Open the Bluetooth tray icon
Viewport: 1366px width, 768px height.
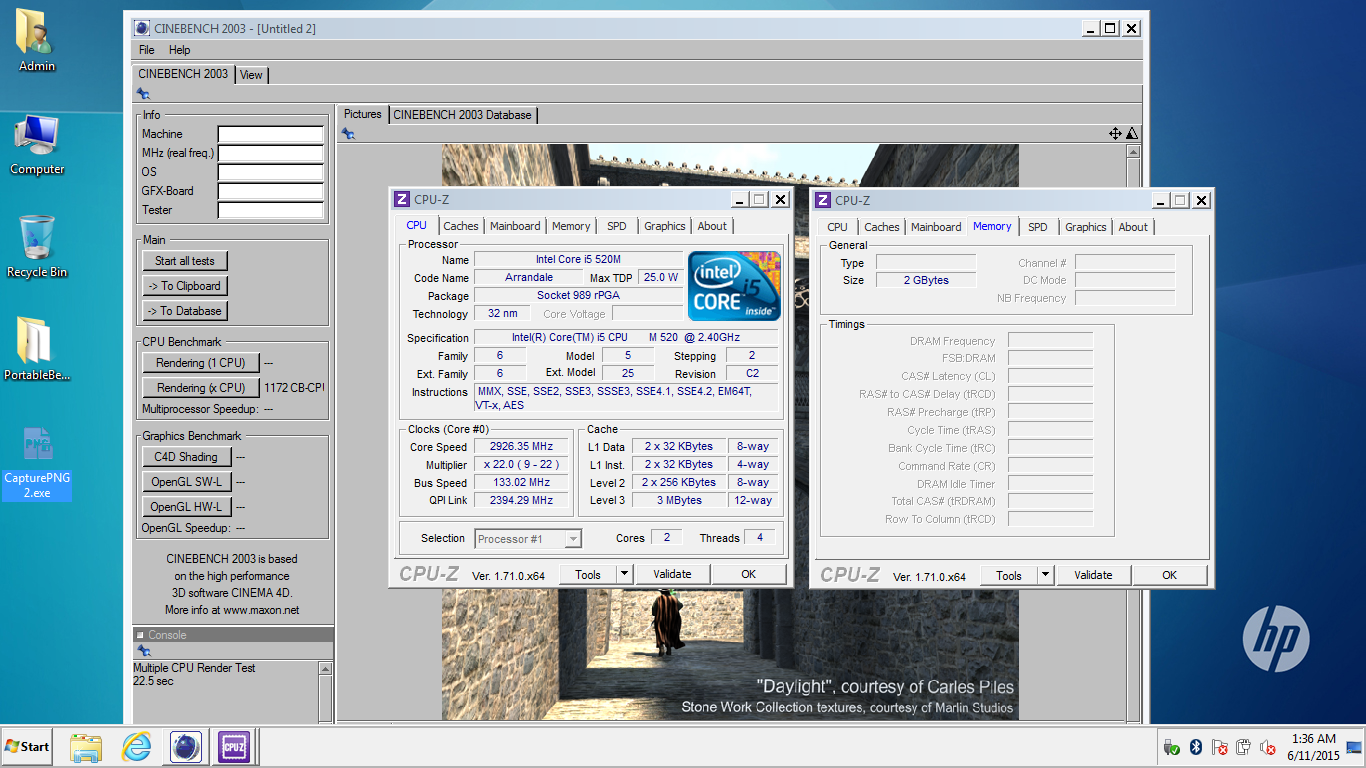[x=1195, y=747]
